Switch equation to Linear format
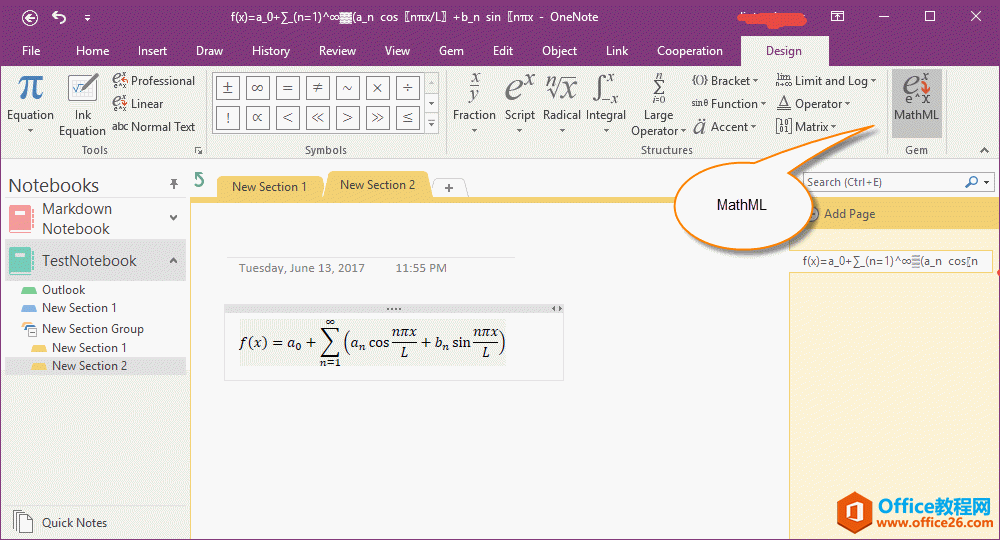 point(138,103)
